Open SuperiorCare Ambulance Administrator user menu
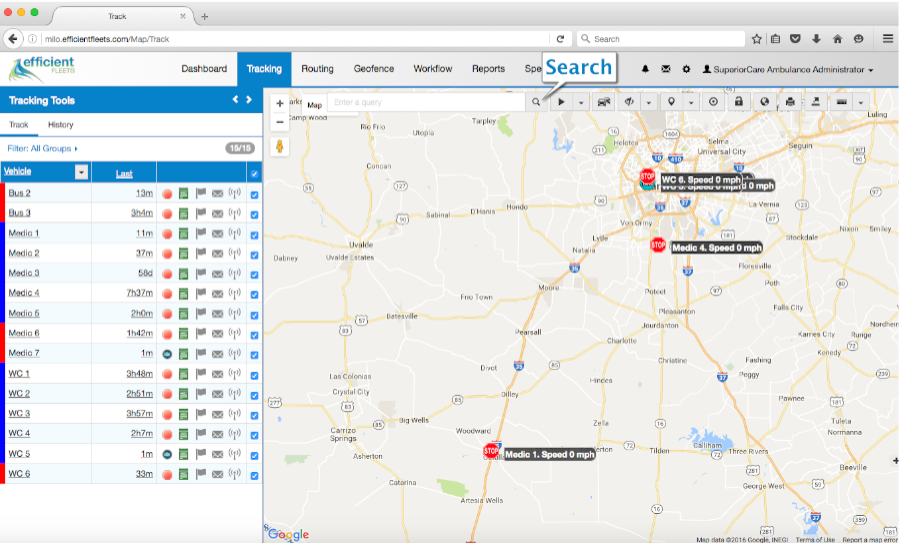Image resolution: width=900 pixels, height=543 pixels. point(788,69)
